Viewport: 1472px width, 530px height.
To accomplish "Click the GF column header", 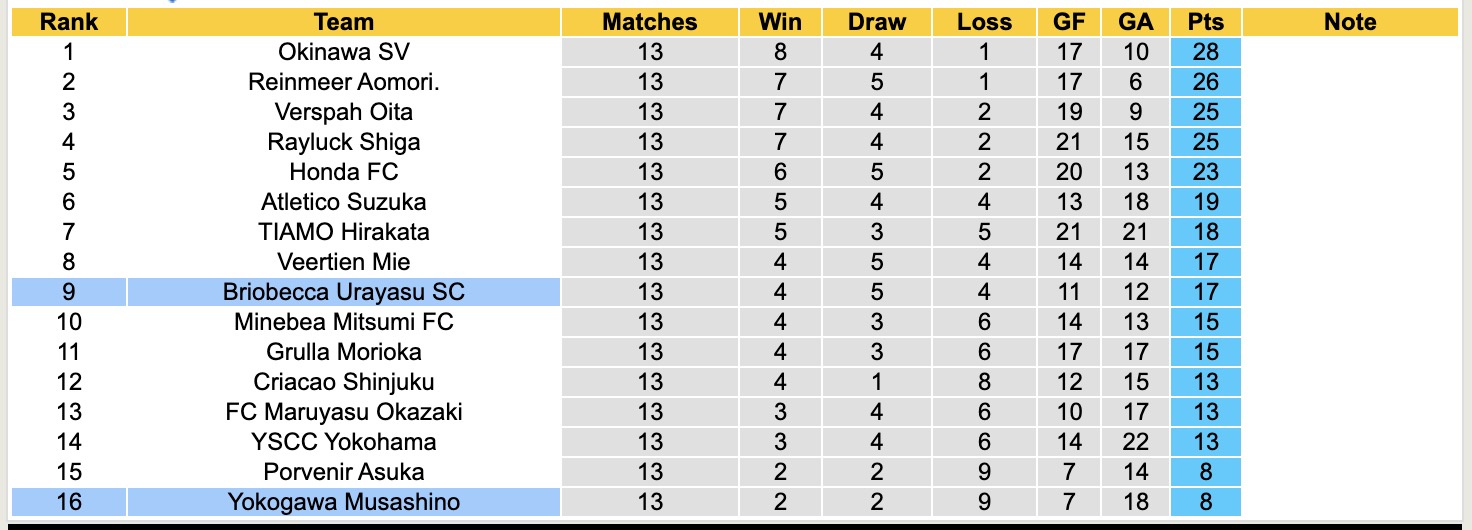I will [1069, 22].
